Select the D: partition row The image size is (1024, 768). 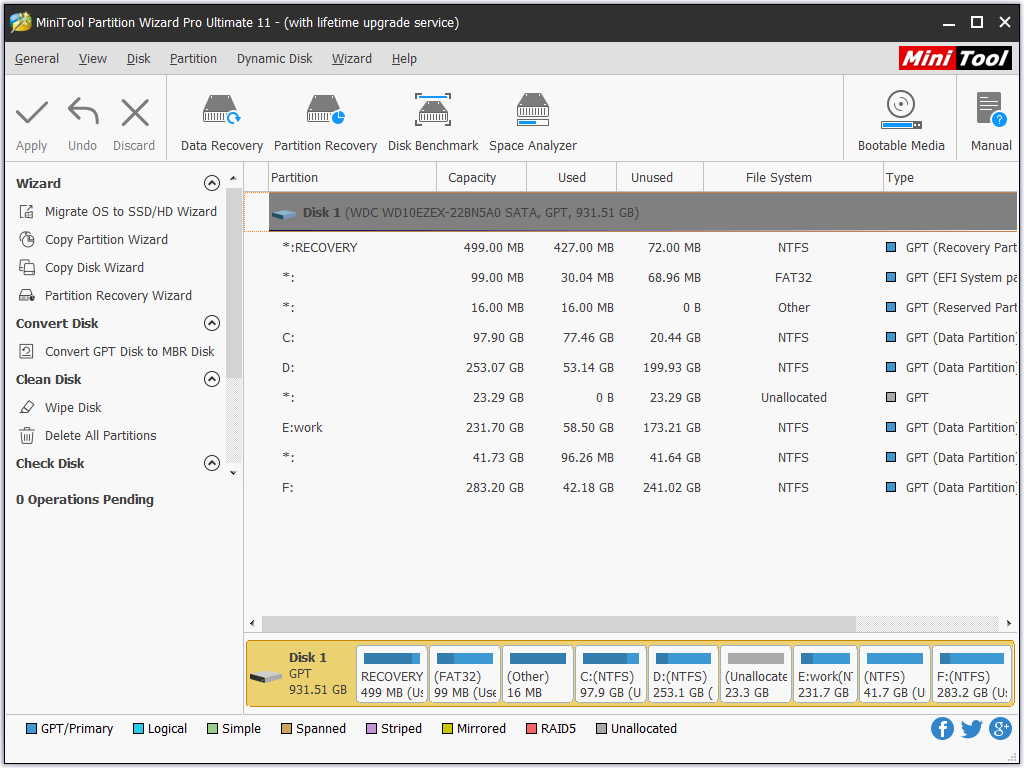pyautogui.click(x=643, y=368)
